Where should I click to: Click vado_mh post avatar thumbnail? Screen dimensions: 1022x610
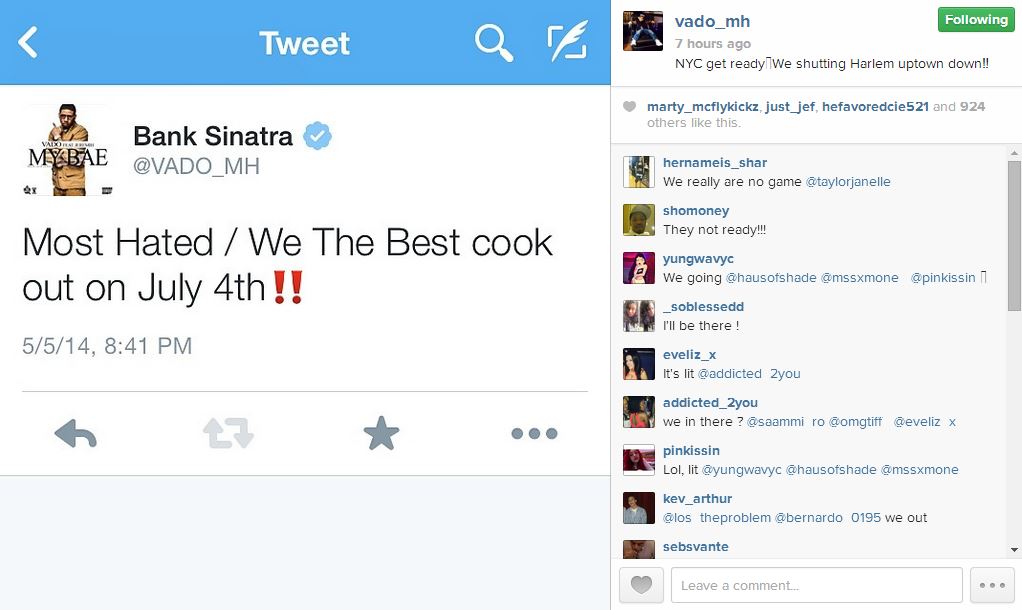[x=643, y=31]
